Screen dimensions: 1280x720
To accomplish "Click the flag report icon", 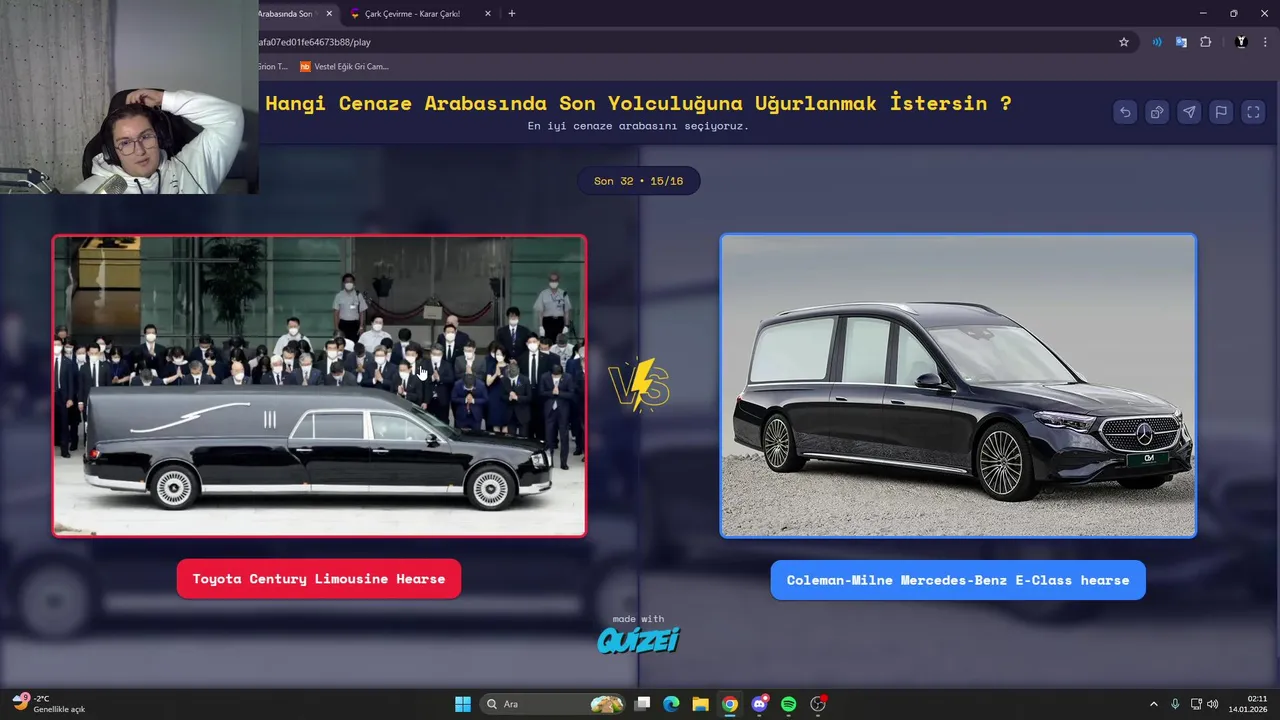I will (1221, 112).
